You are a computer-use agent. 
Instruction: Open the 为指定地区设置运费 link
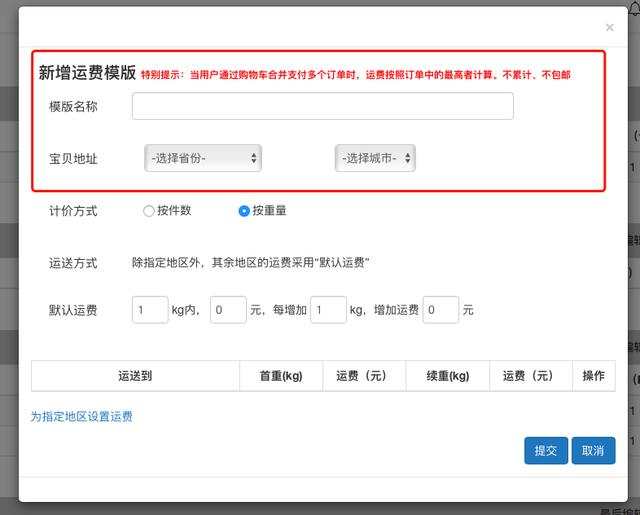pos(81,416)
